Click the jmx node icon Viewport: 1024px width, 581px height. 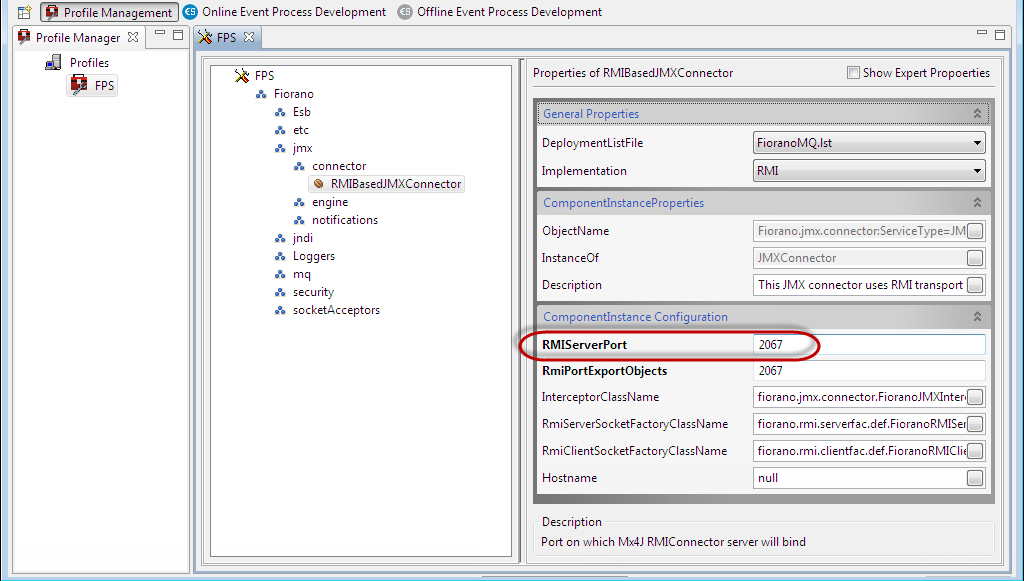click(280, 148)
